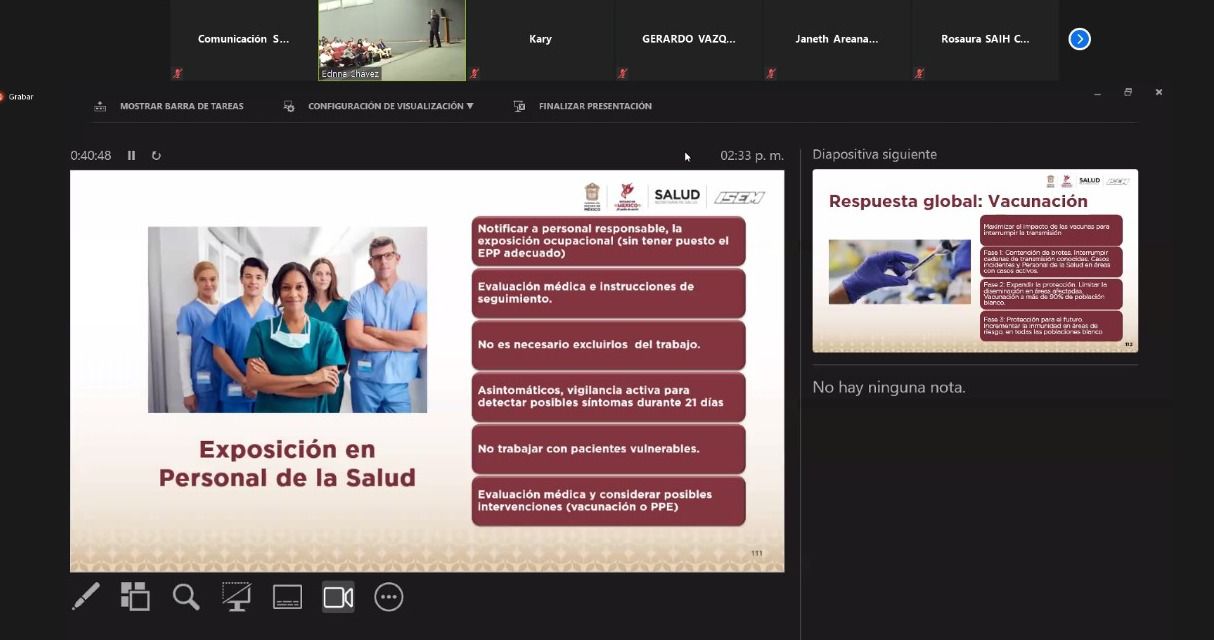Pause the presentation timer
This screenshot has height=640, width=1214.
131,155
